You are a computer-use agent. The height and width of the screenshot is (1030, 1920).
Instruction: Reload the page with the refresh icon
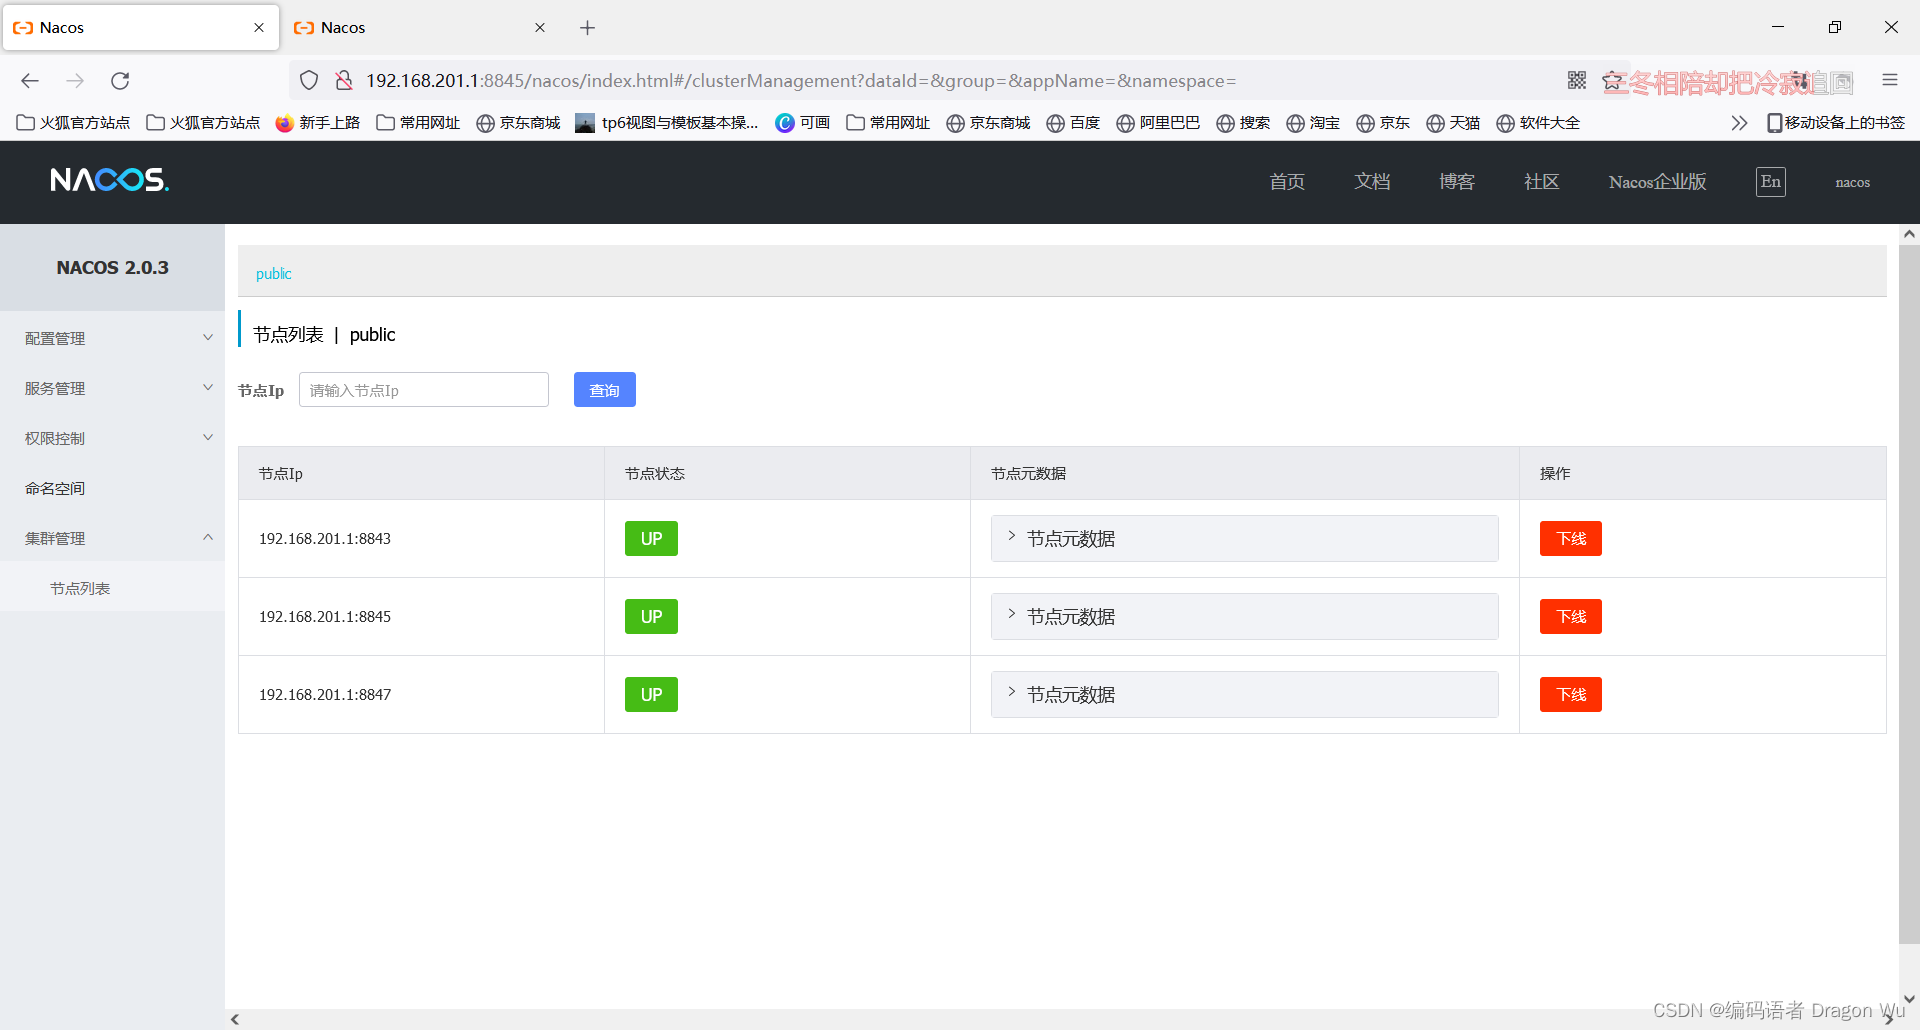click(120, 81)
